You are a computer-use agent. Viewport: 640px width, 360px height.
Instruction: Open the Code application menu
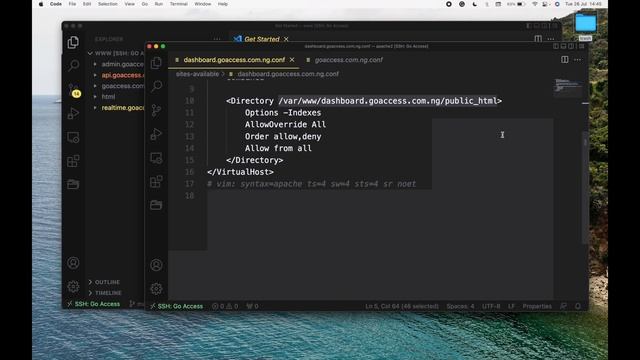pos(56,4)
